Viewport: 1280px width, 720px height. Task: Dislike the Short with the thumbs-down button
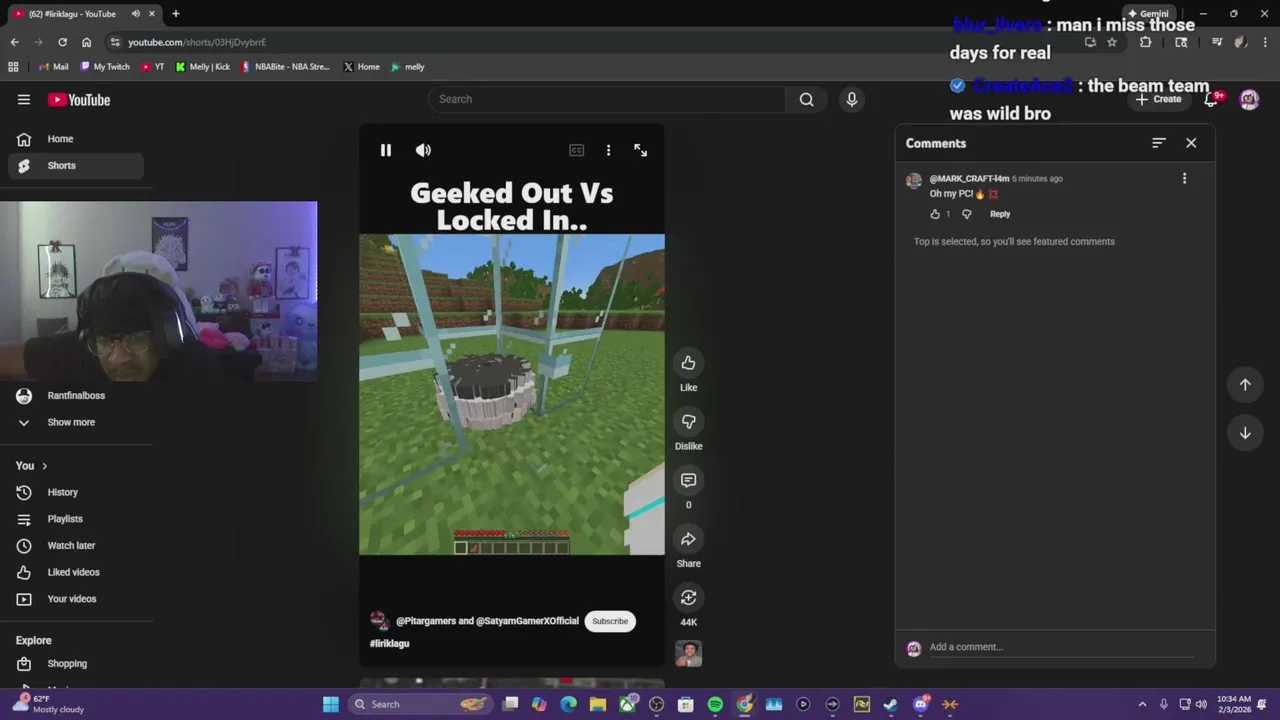point(688,422)
